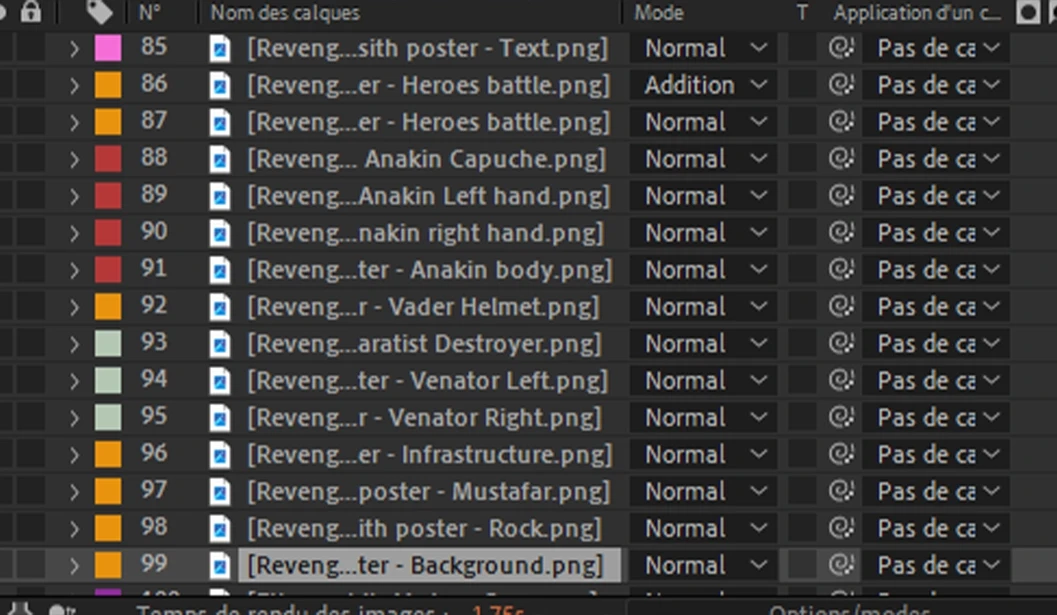1057x615 pixels.
Task: Toggle lock box for layer 96
Action: 31,455
